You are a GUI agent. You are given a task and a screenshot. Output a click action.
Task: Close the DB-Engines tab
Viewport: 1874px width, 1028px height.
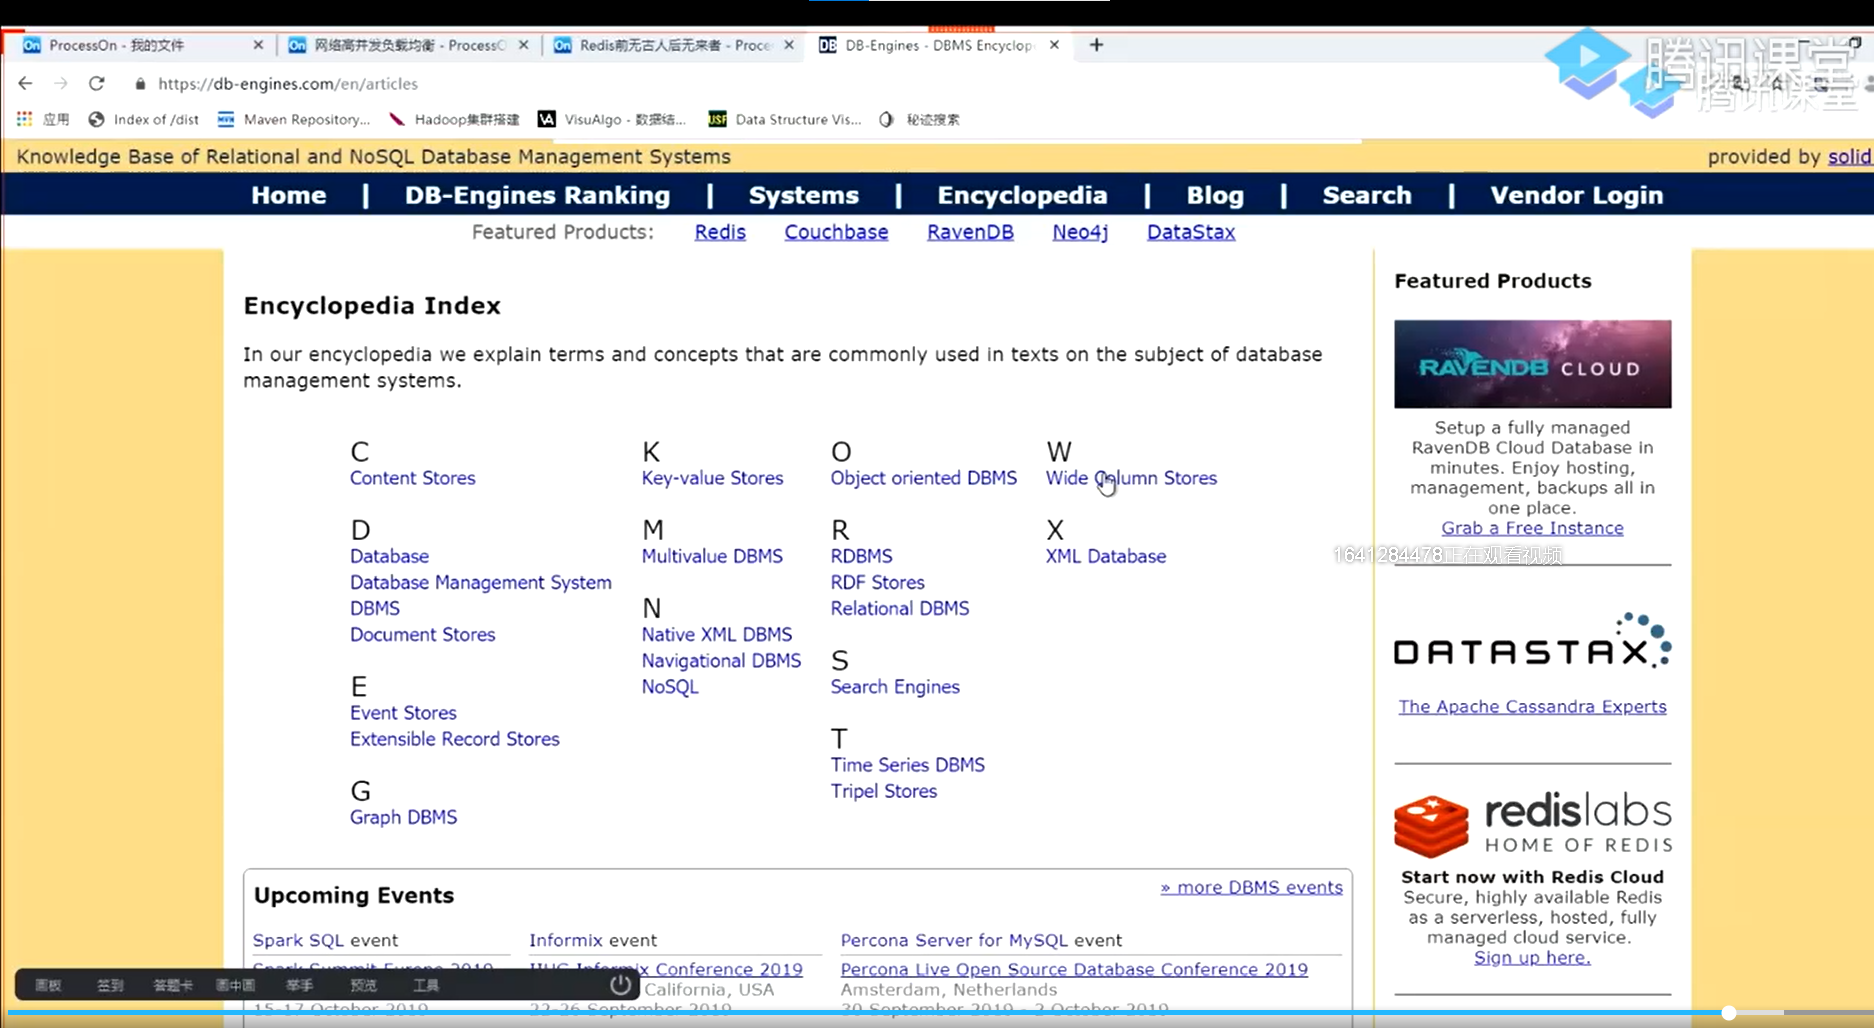tap(1054, 45)
